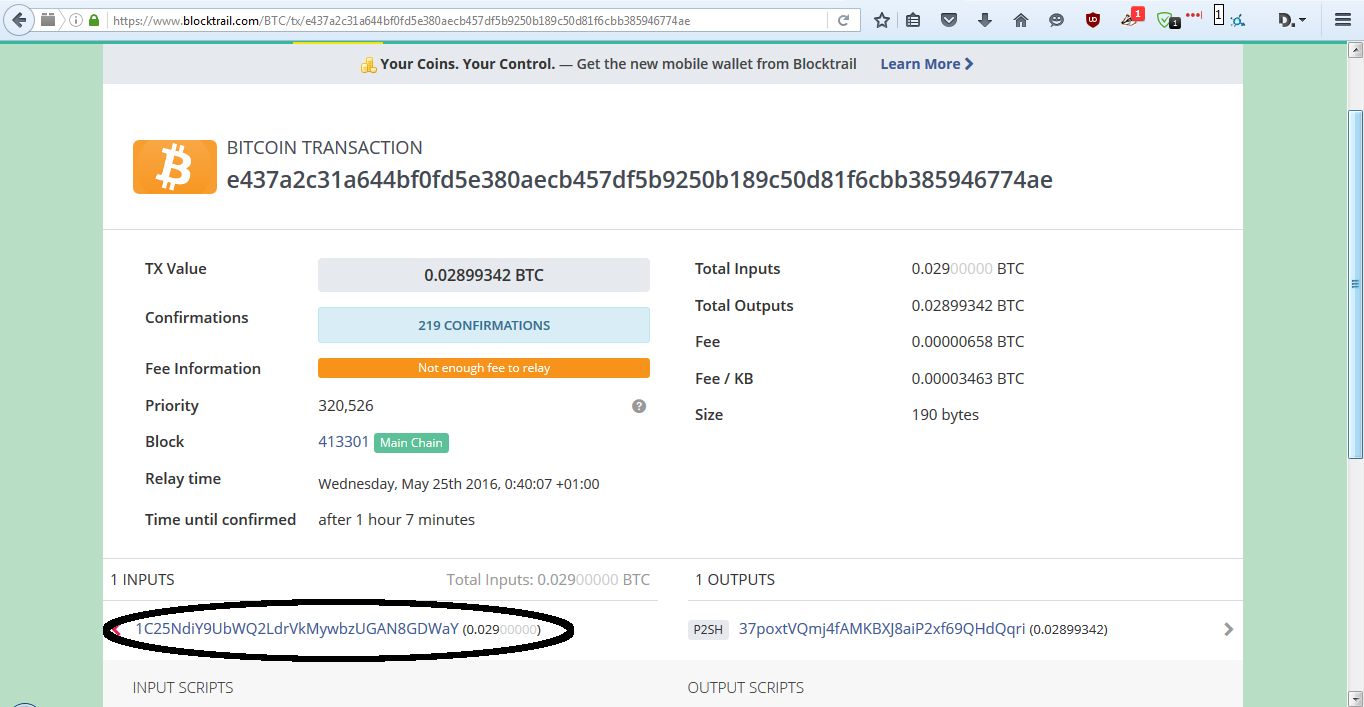
Task: Select the transaction hash e437a2c3... heading
Action: [x=640, y=180]
